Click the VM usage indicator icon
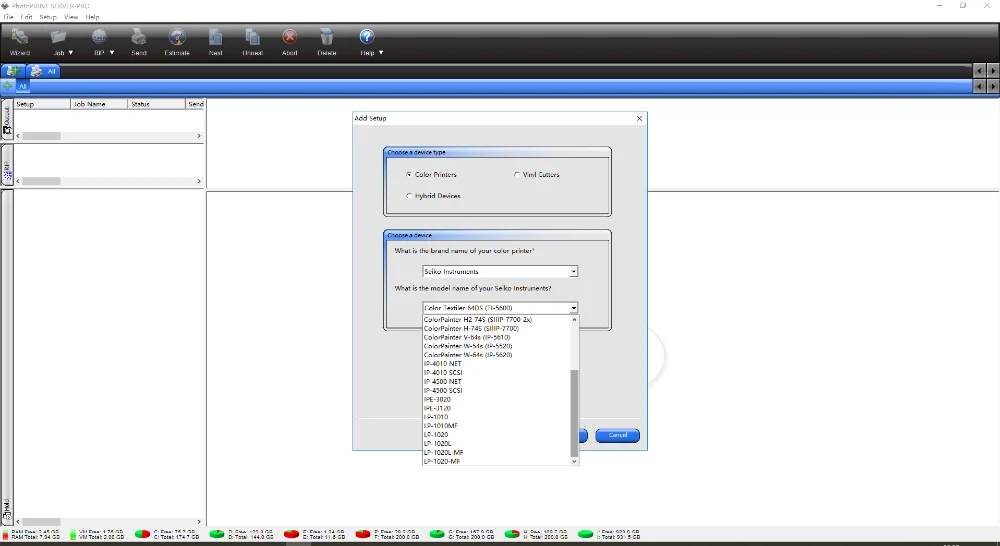 coord(73,534)
